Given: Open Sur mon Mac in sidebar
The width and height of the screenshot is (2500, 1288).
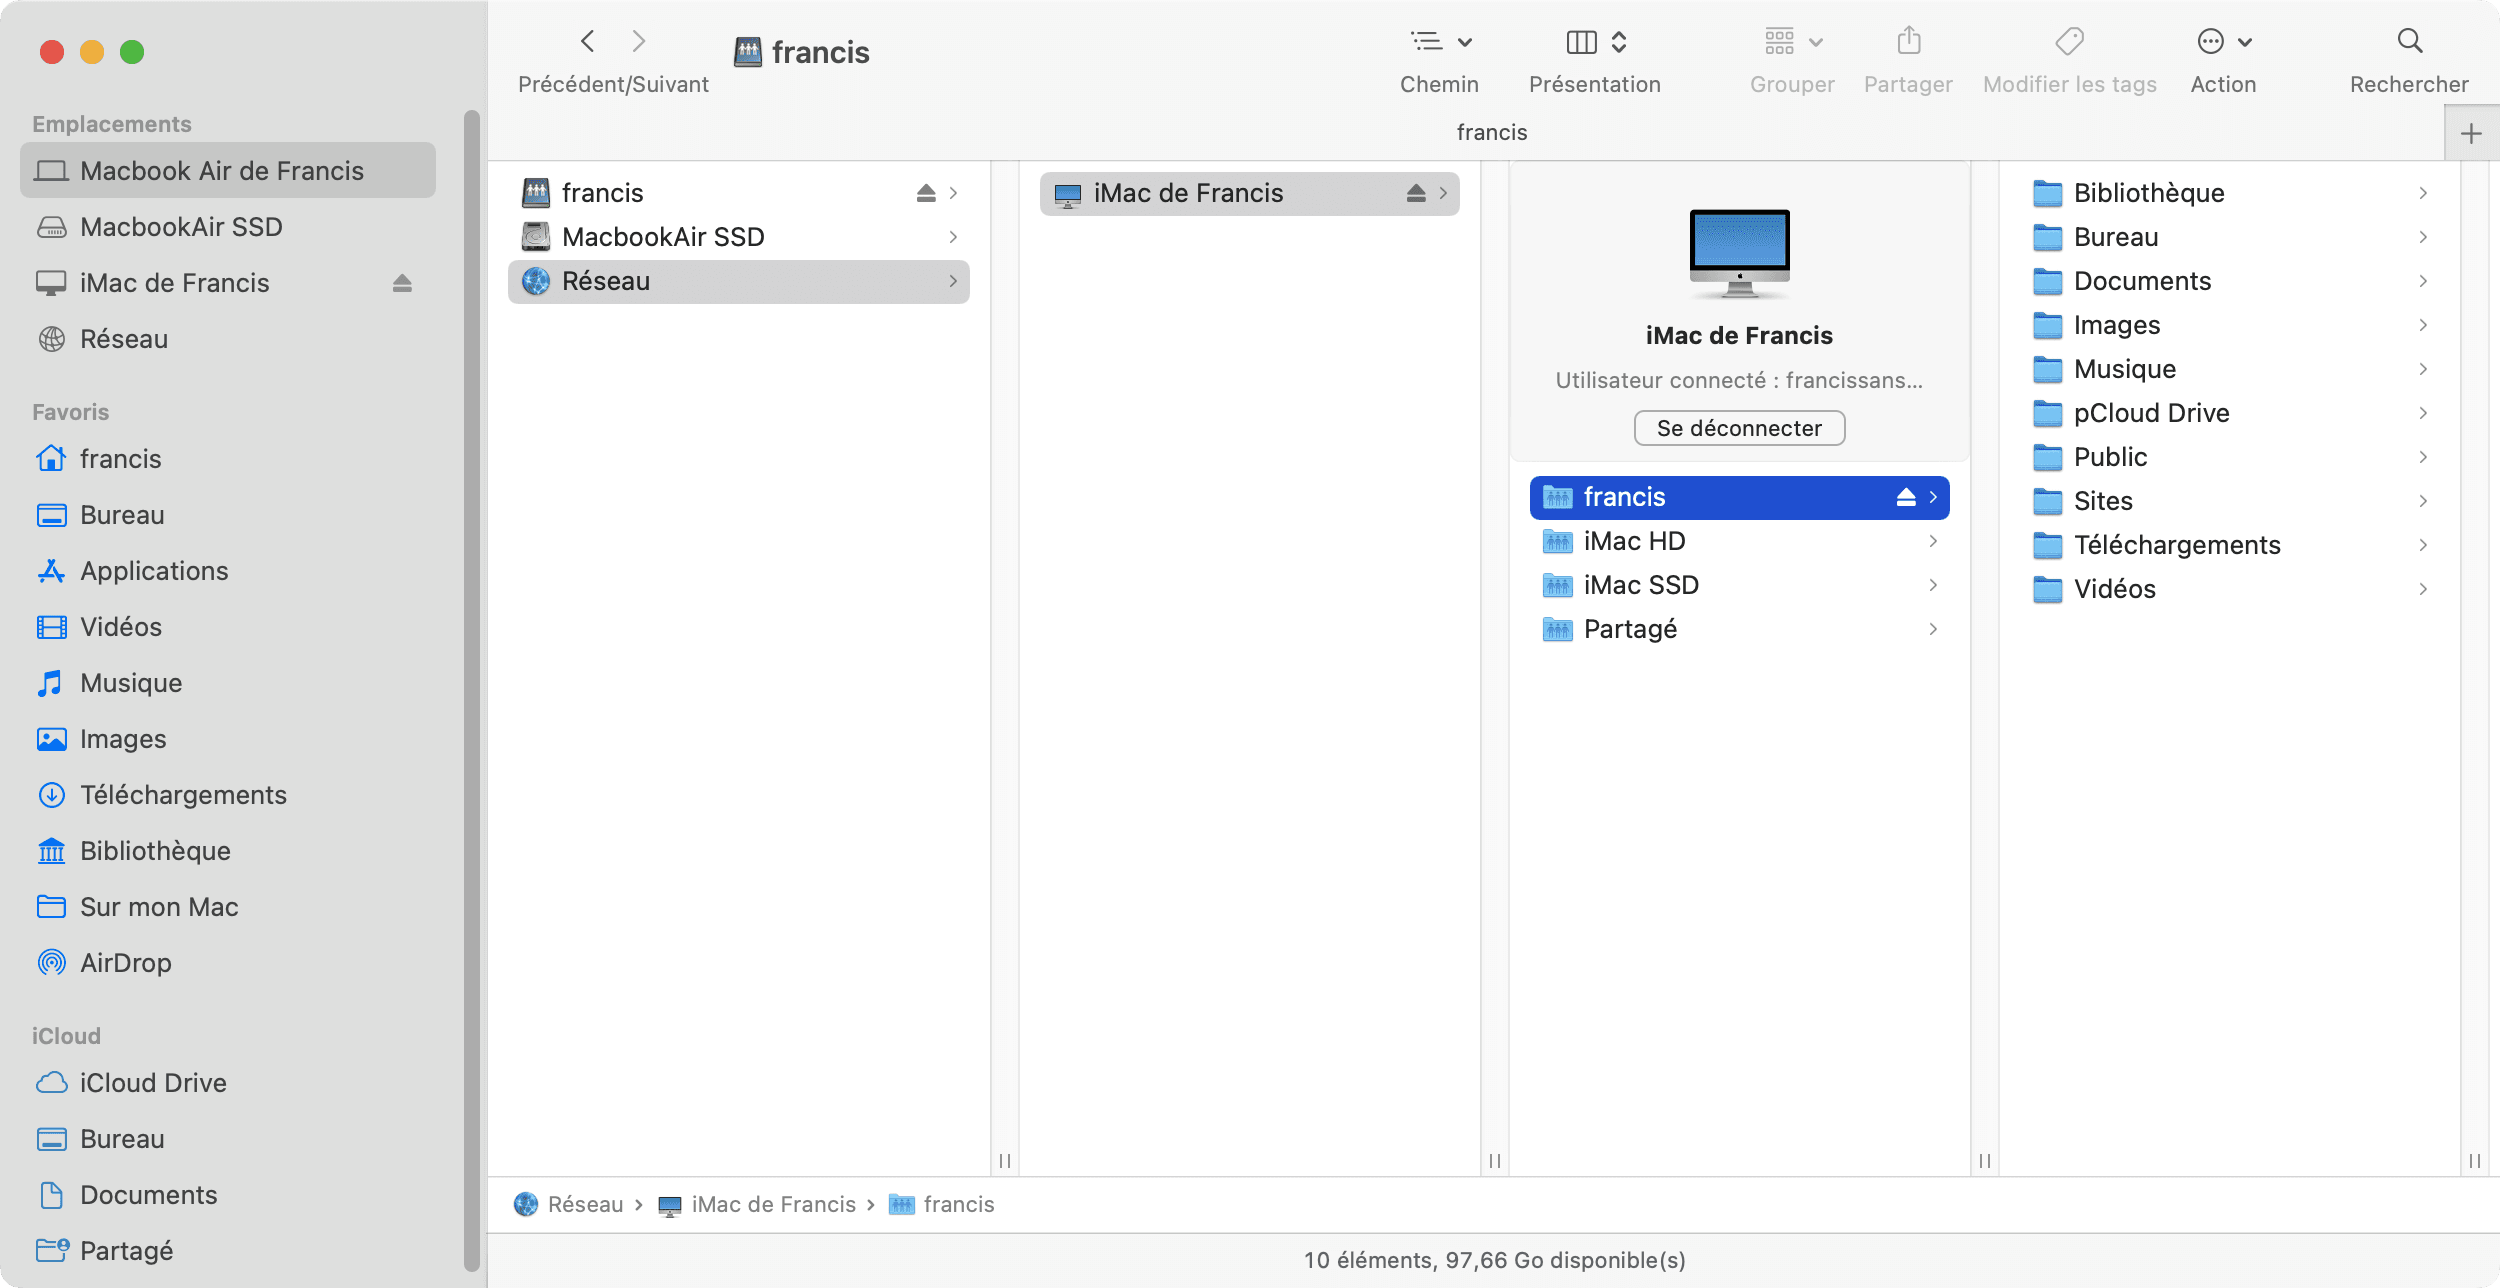Looking at the screenshot, I should (x=228, y=907).
